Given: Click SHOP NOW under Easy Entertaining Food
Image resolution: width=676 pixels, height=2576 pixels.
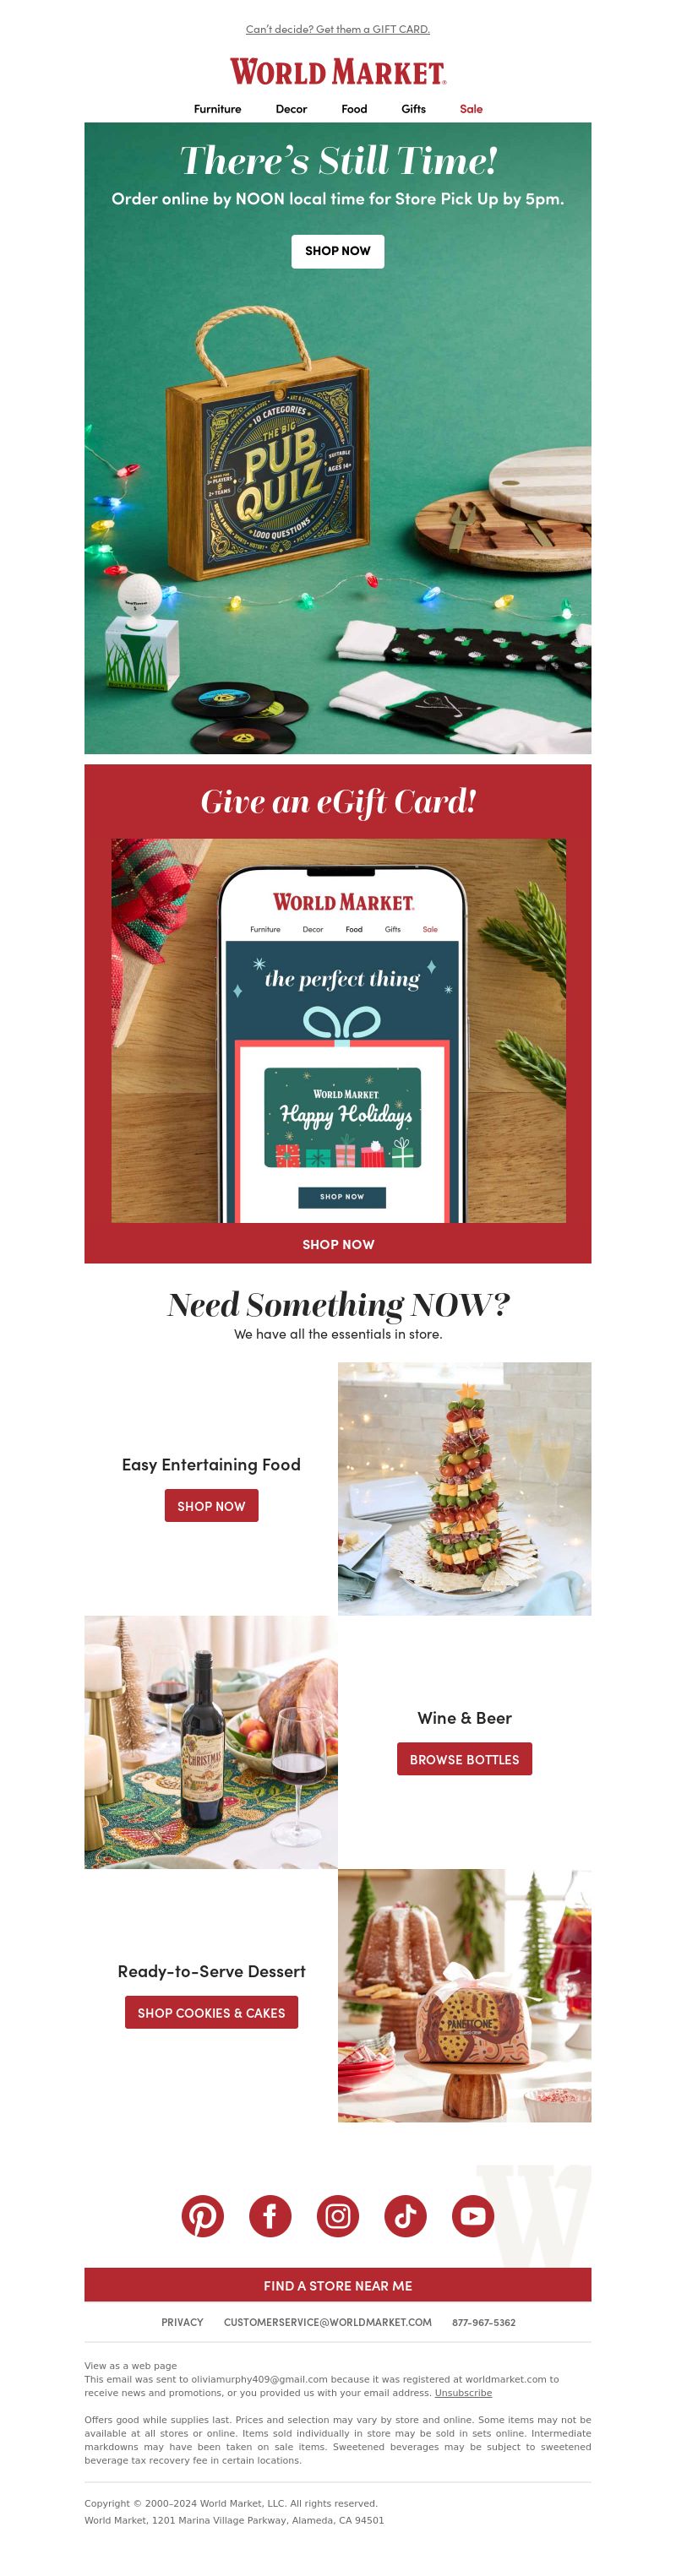Looking at the screenshot, I should [211, 1506].
